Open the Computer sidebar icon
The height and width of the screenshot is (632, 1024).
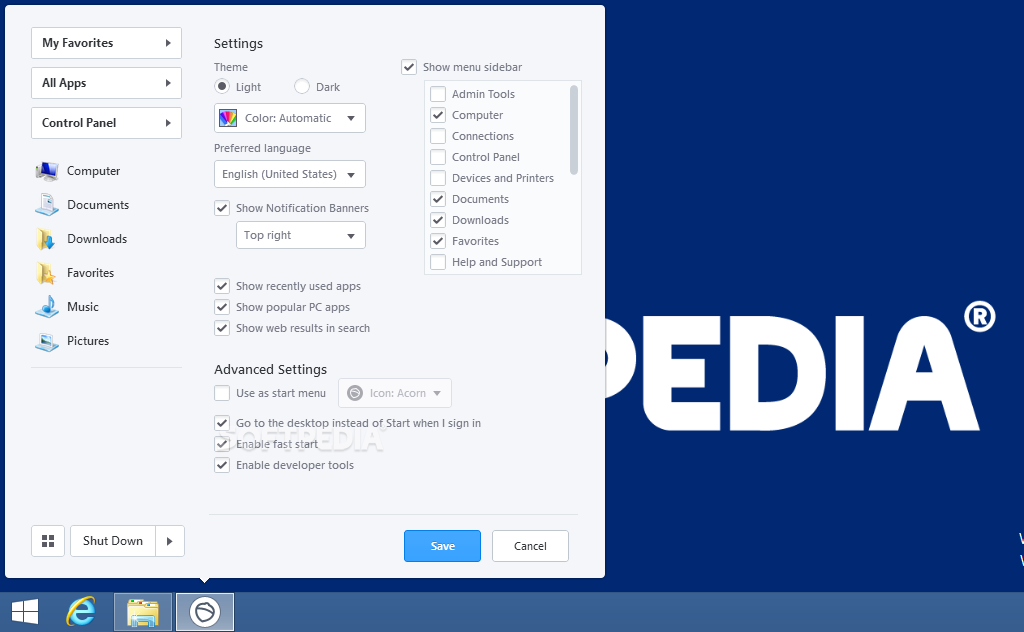point(46,171)
